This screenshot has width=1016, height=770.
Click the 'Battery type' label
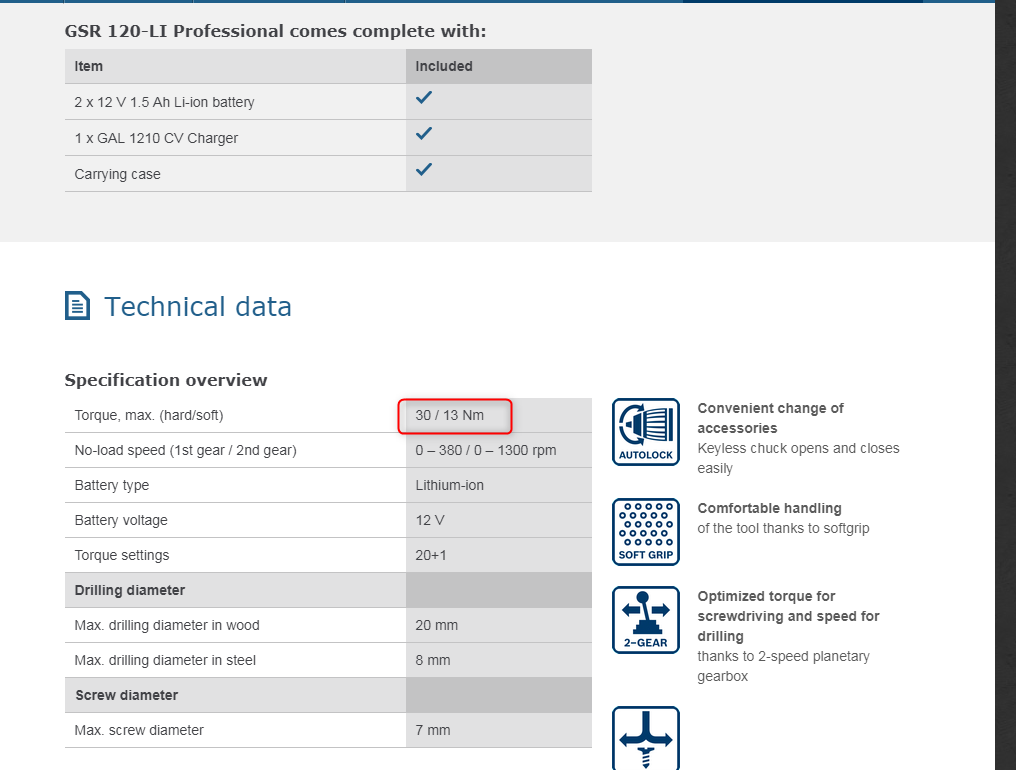(111, 485)
